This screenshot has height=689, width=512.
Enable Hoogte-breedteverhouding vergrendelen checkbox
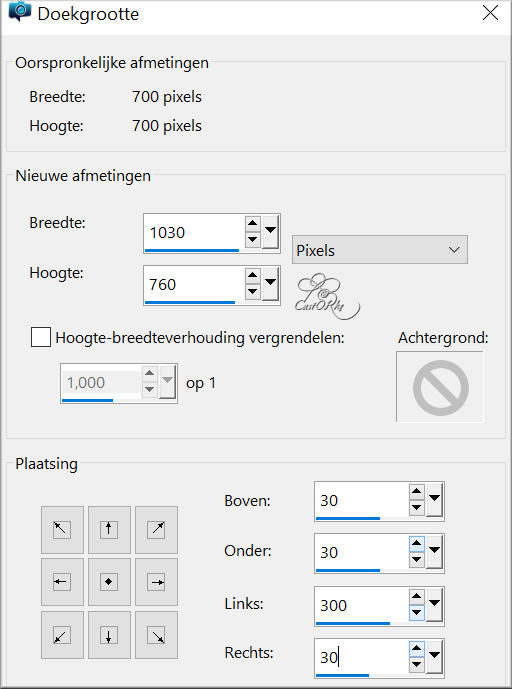point(41,337)
